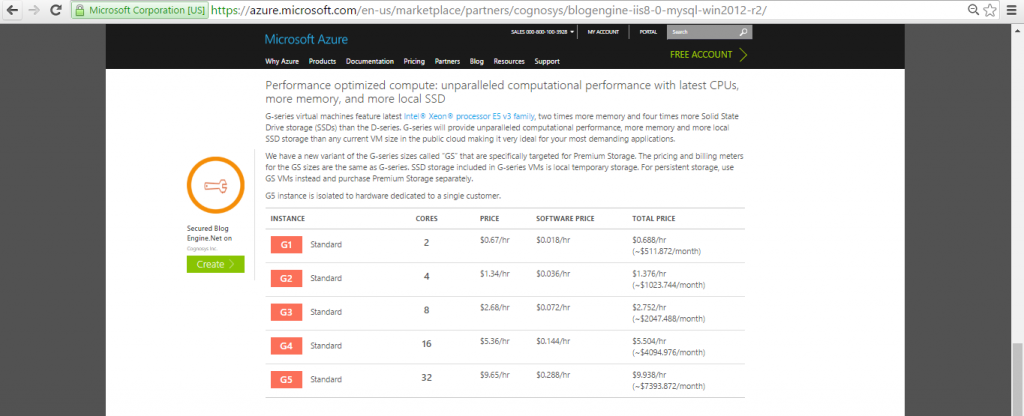The width and height of the screenshot is (1024, 416).
Task: Reload the page with refresh icon
Action: (56, 9)
